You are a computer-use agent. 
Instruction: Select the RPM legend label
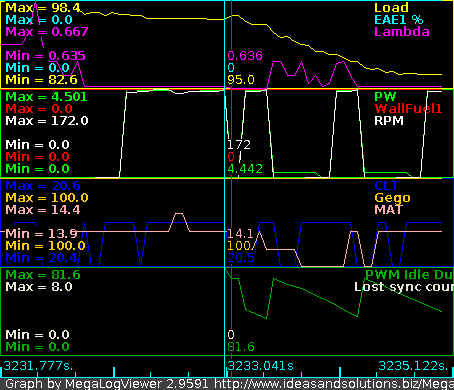click(x=389, y=121)
